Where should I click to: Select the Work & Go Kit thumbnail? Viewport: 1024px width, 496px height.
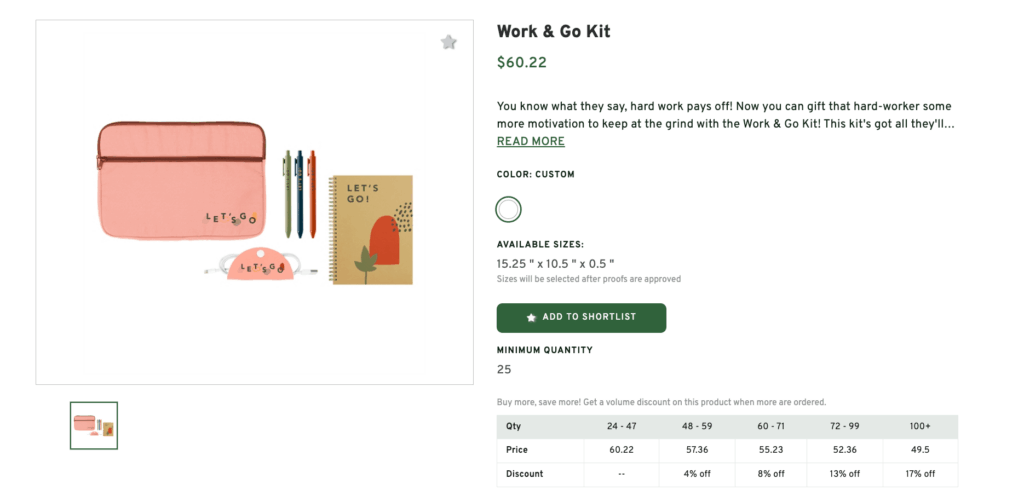[94, 425]
